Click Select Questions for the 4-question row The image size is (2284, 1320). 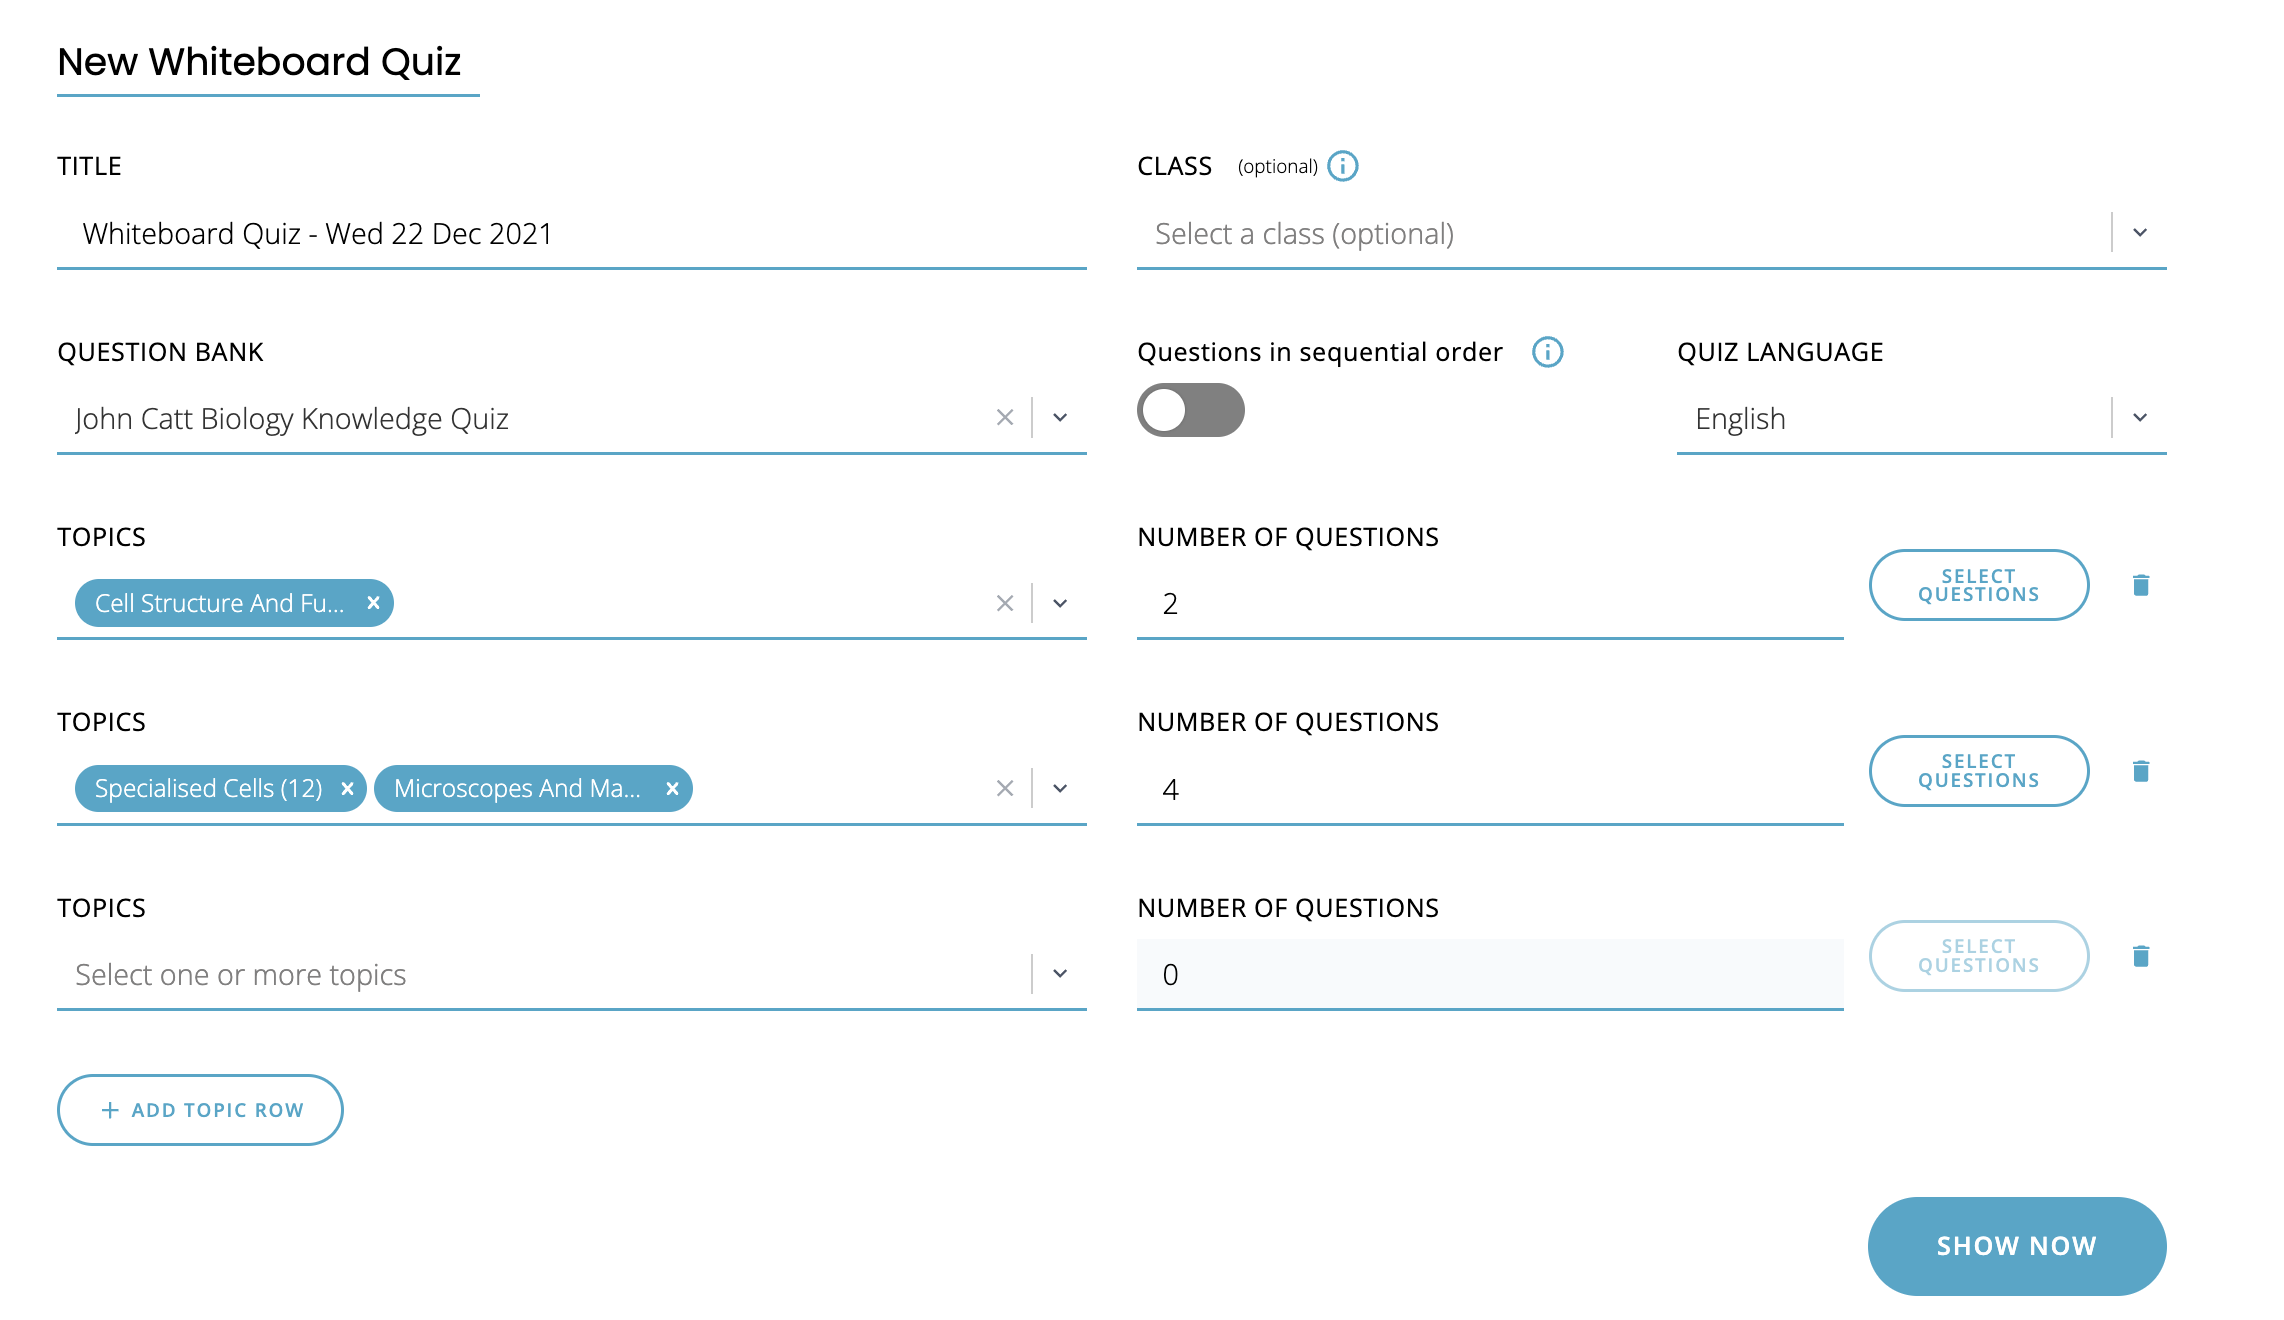(1978, 771)
